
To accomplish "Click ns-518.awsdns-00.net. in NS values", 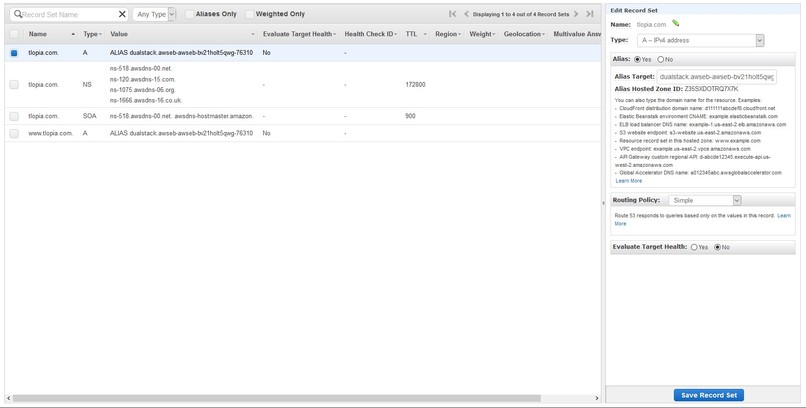I will tap(141, 68).
